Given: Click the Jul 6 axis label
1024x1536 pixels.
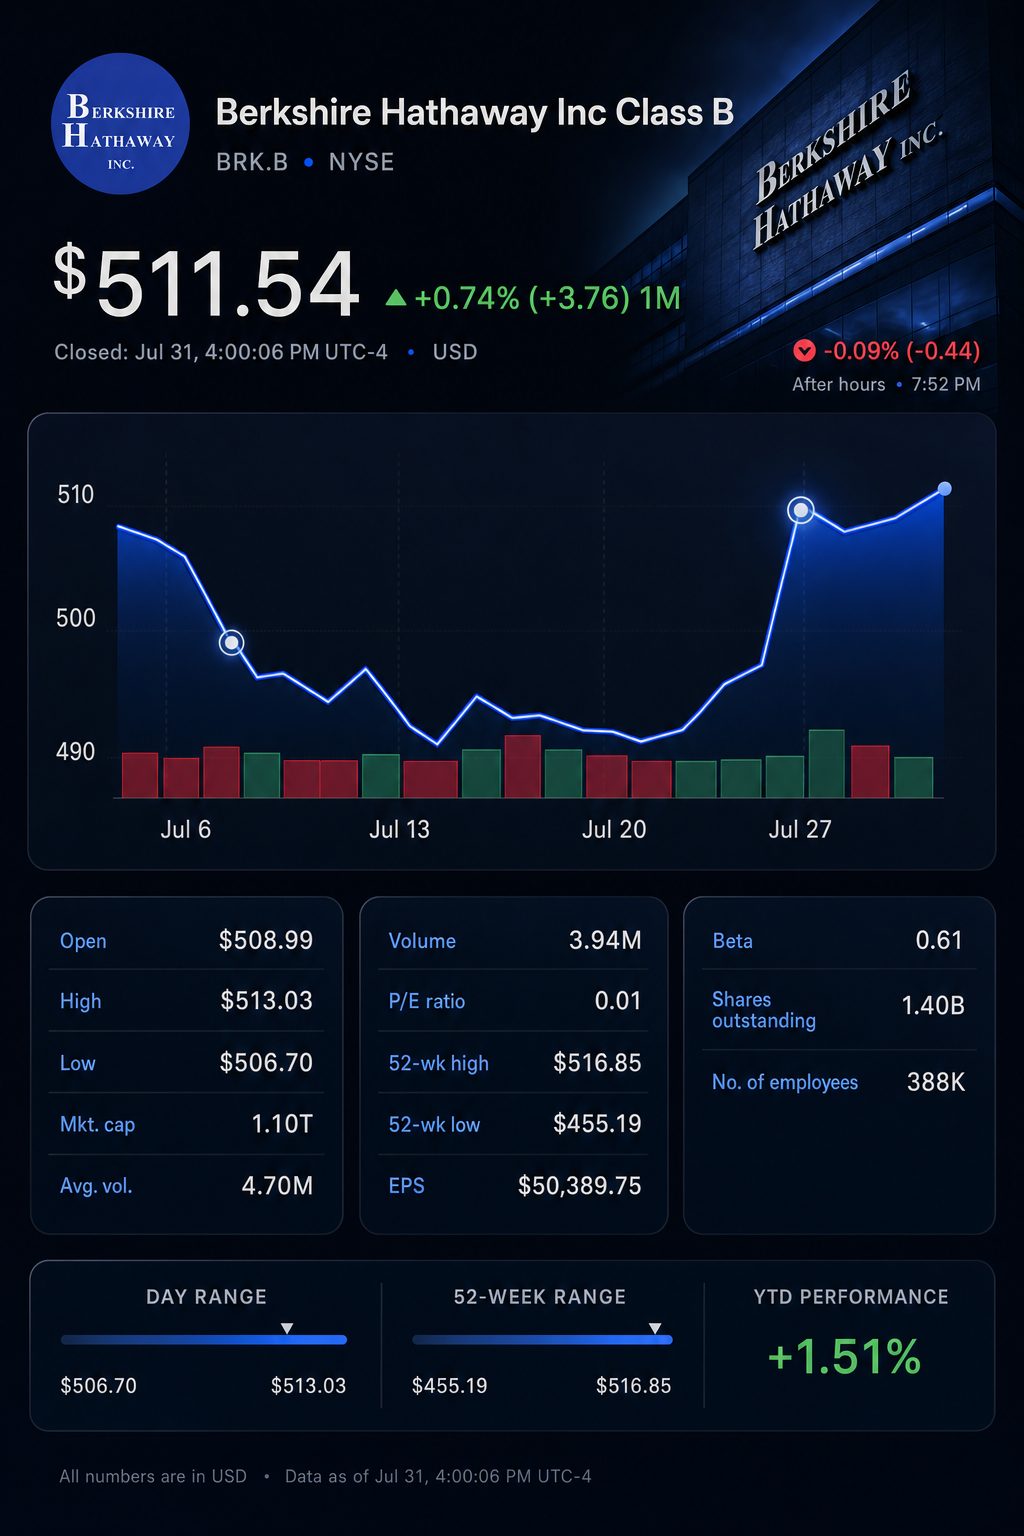Looking at the screenshot, I should coord(186,829).
